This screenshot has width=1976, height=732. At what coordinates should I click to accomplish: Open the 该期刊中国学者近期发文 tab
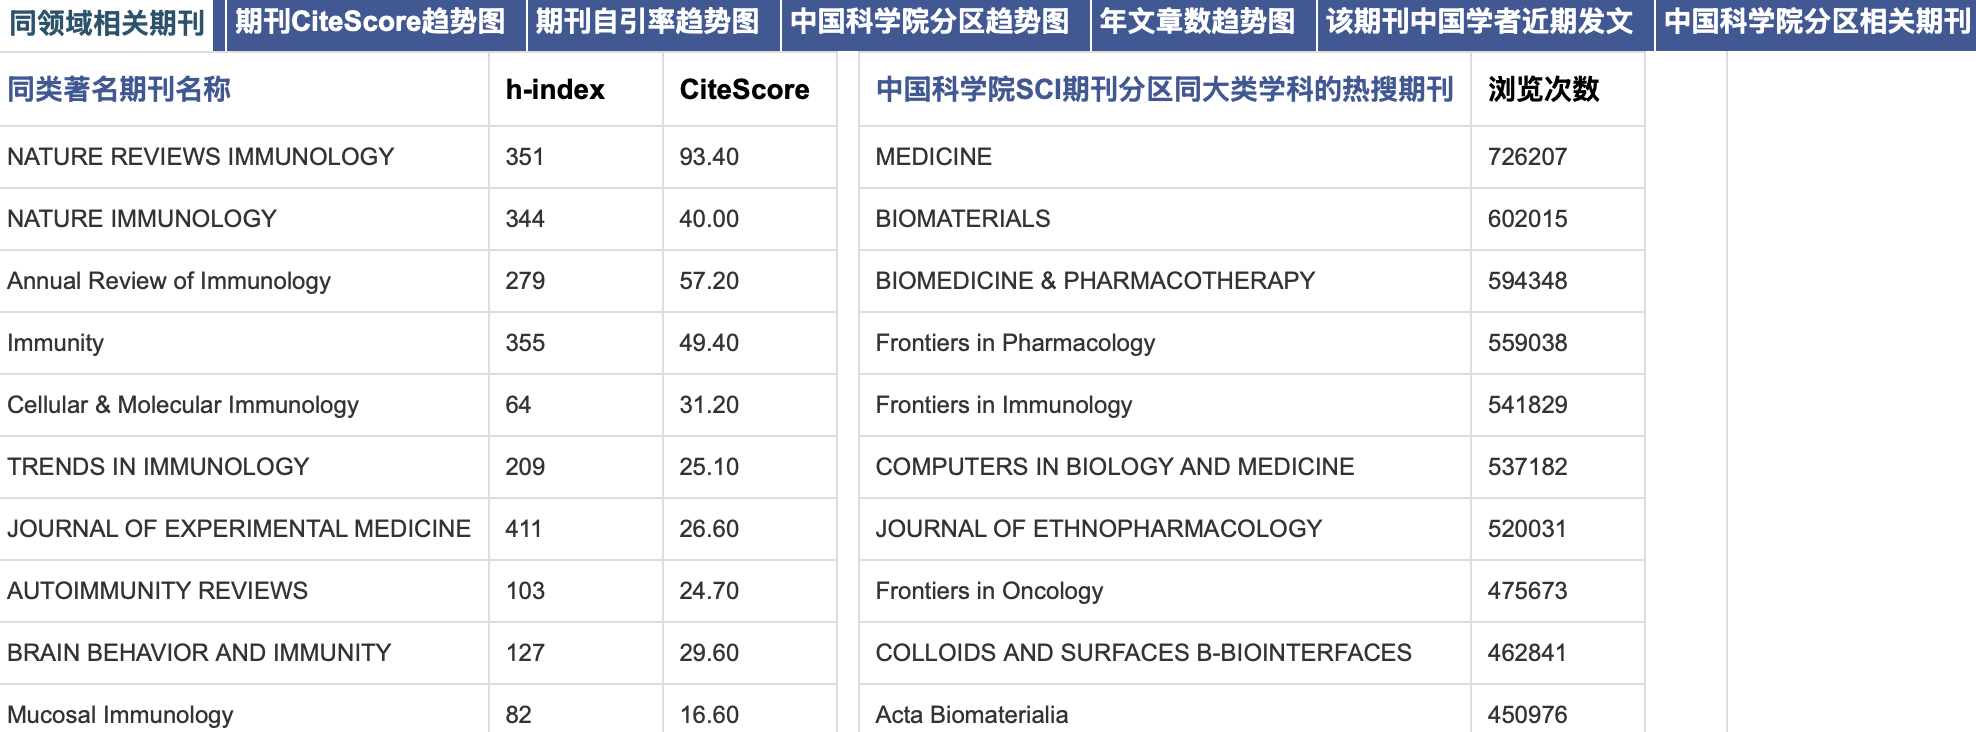point(1480,22)
